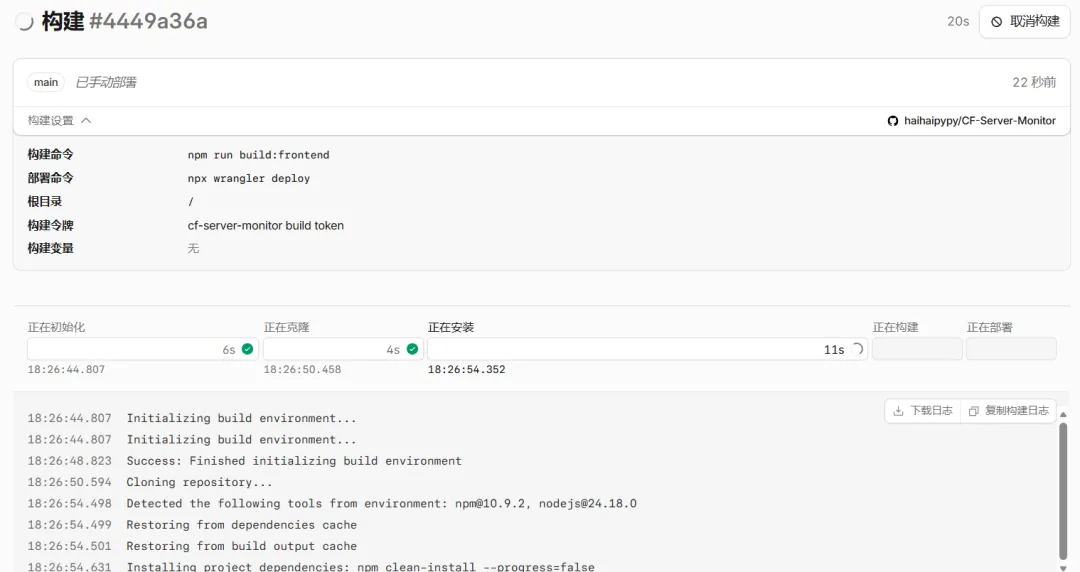Click the timestamp 18:26:50.458 under cloning stage

tap(302, 369)
